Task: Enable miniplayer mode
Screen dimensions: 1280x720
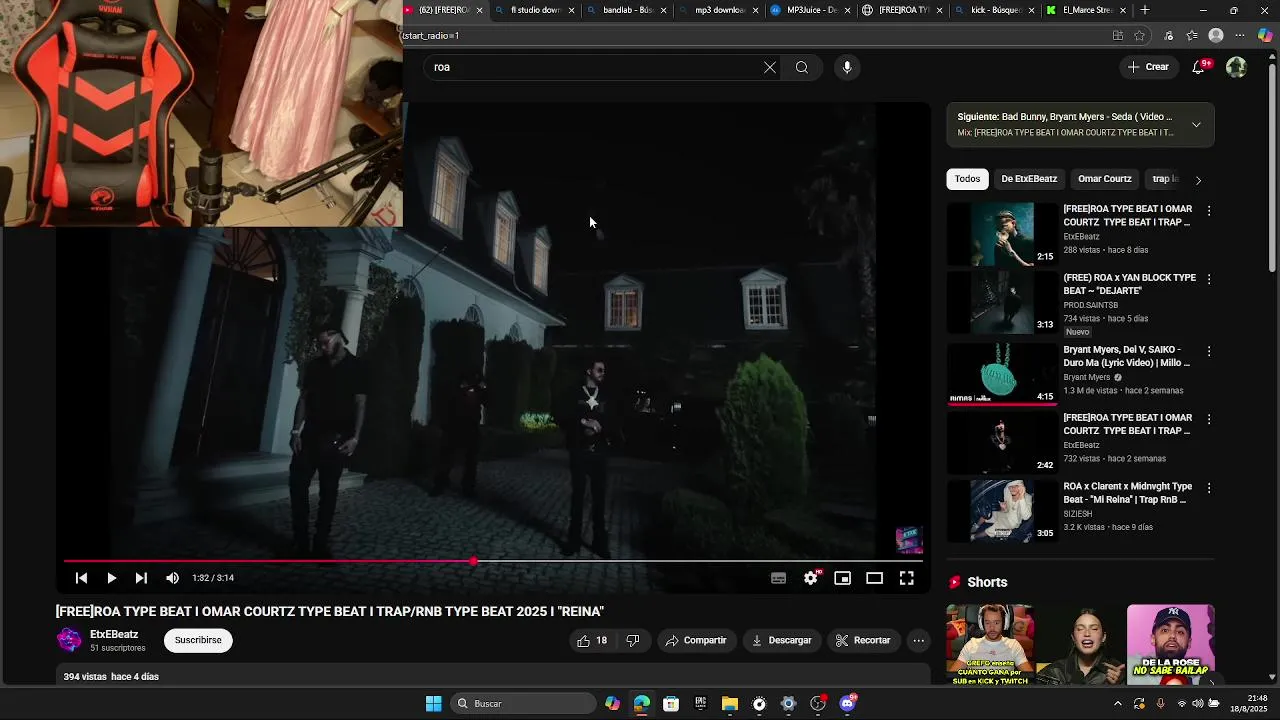Action: 843,578
